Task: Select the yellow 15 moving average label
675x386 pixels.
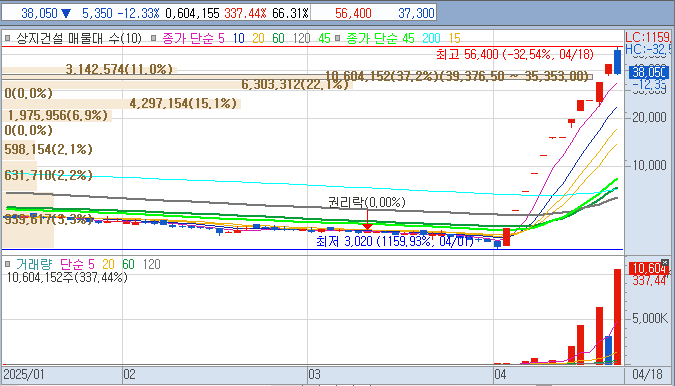Action: [x=455, y=39]
